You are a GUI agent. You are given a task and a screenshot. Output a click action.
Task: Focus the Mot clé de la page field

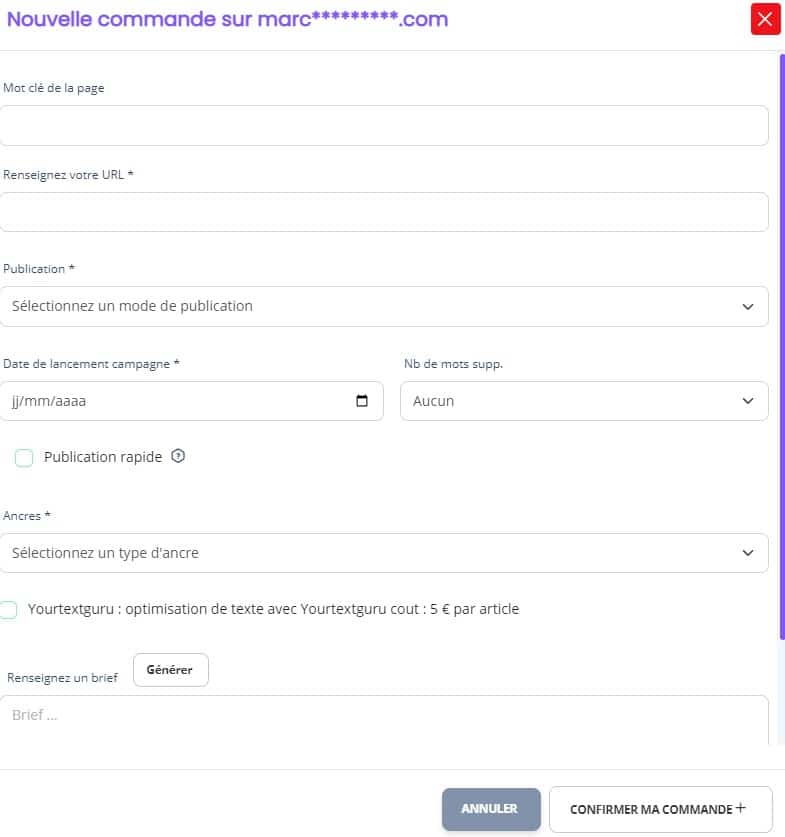[x=384, y=125]
